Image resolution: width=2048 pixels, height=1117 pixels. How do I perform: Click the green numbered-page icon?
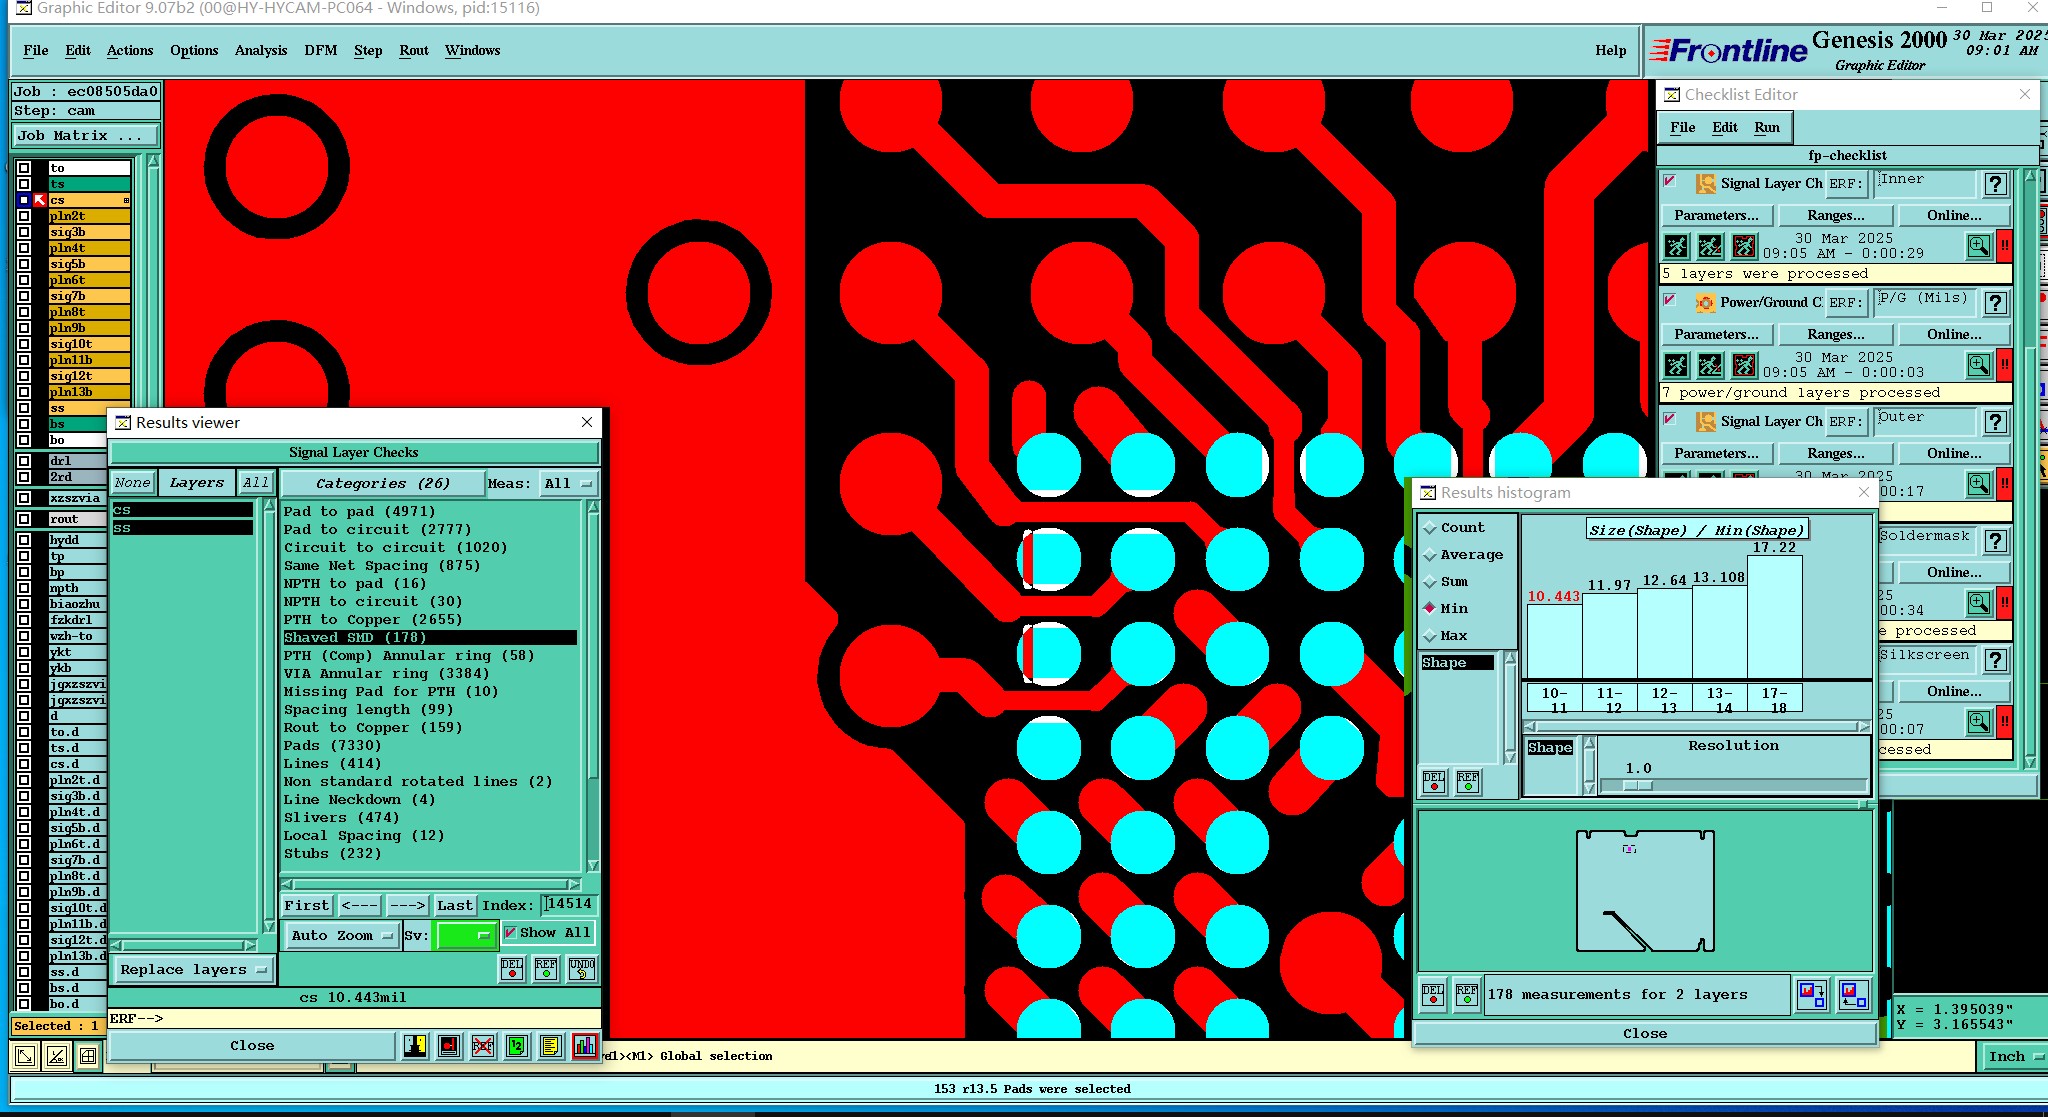pyautogui.click(x=516, y=1046)
